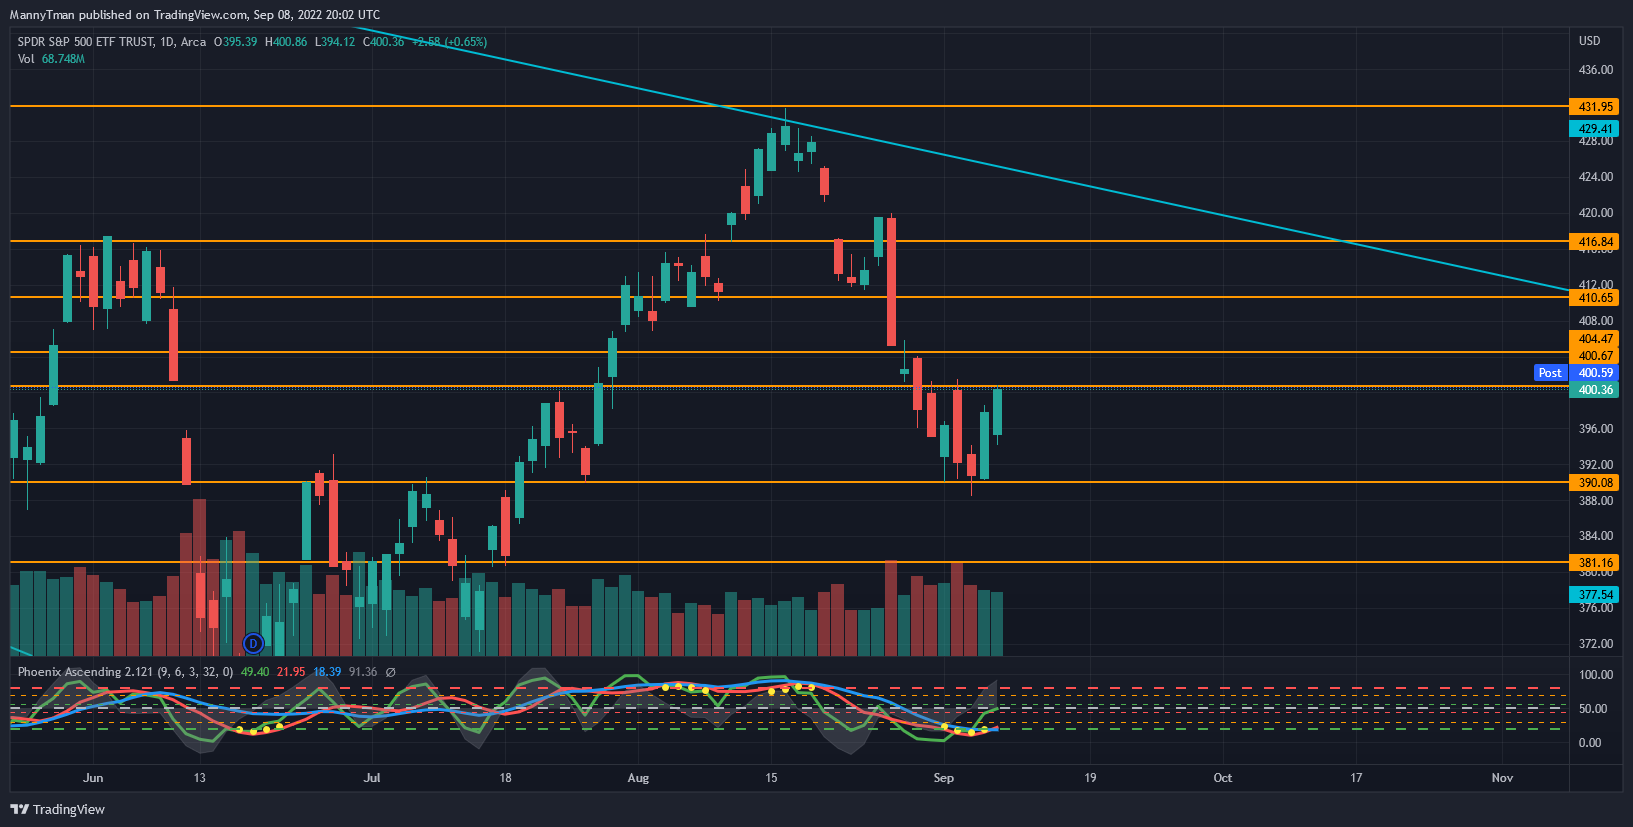Click the cyan 377.54 price label

click(1595, 595)
